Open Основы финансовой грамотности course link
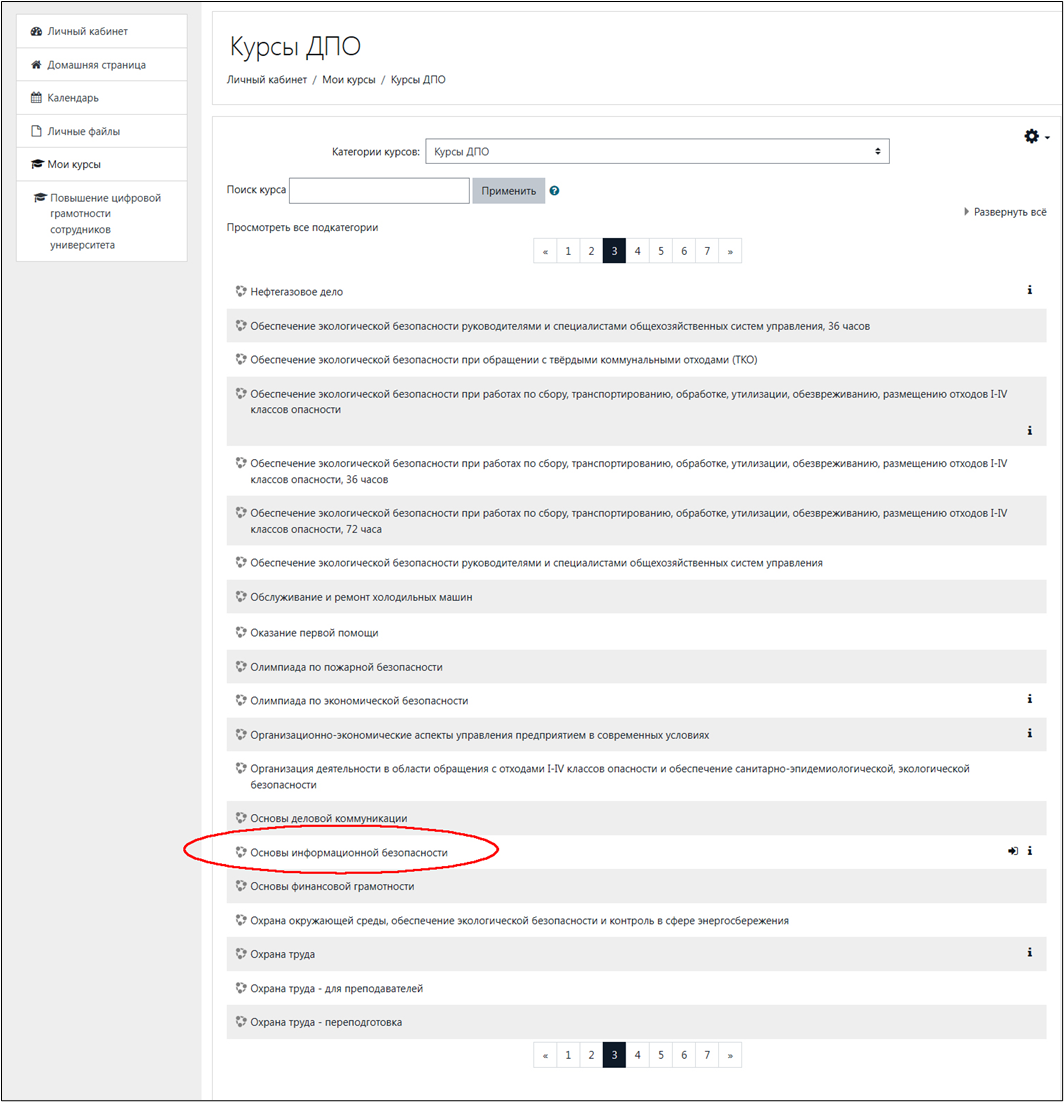 [x=332, y=886]
